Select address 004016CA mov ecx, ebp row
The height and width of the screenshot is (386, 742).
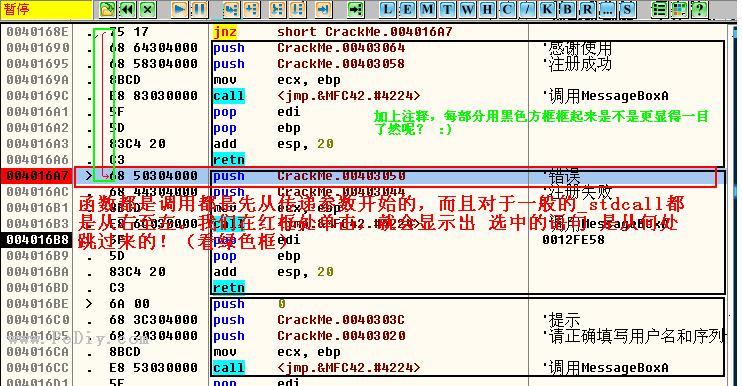[37, 352]
